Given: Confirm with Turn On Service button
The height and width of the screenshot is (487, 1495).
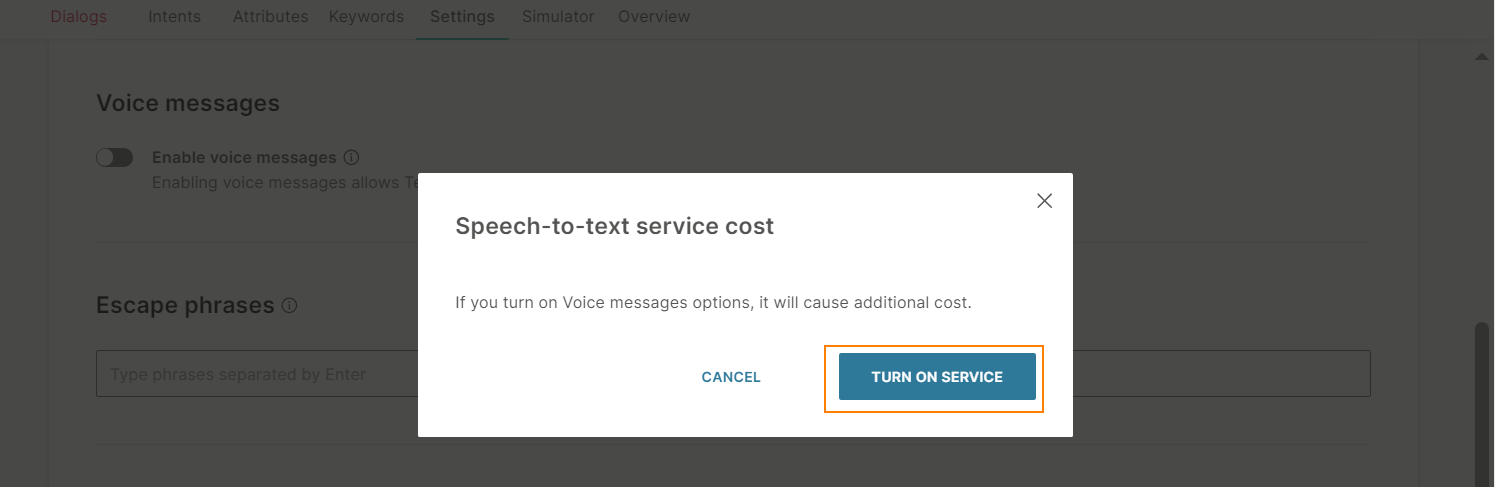Looking at the screenshot, I should pos(937,377).
